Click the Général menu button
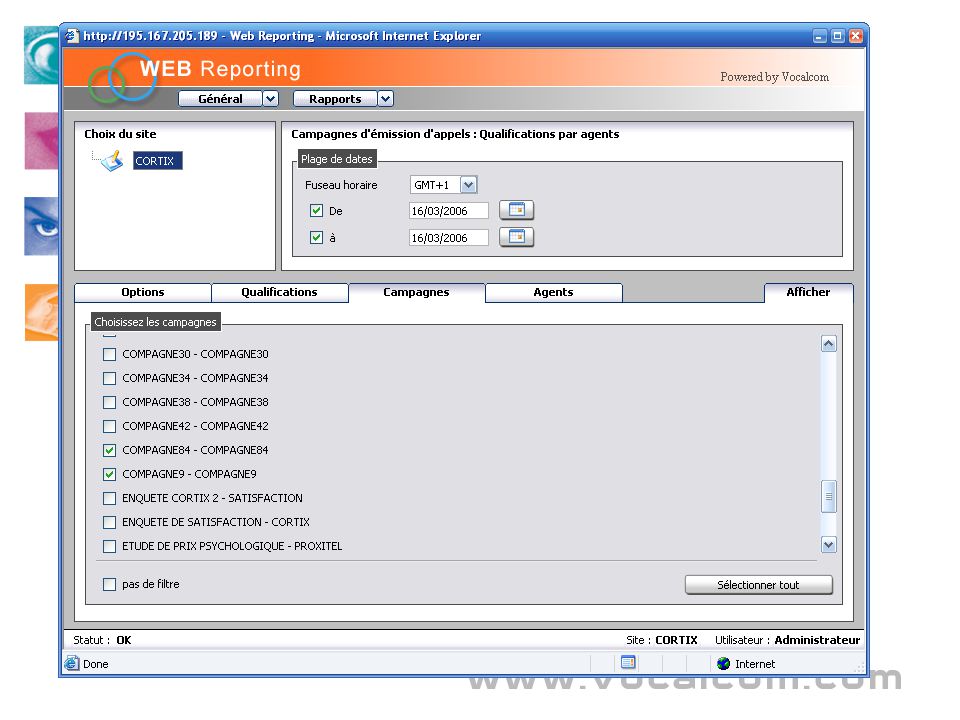The width and height of the screenshot is (960, 720). pos(220,99)
